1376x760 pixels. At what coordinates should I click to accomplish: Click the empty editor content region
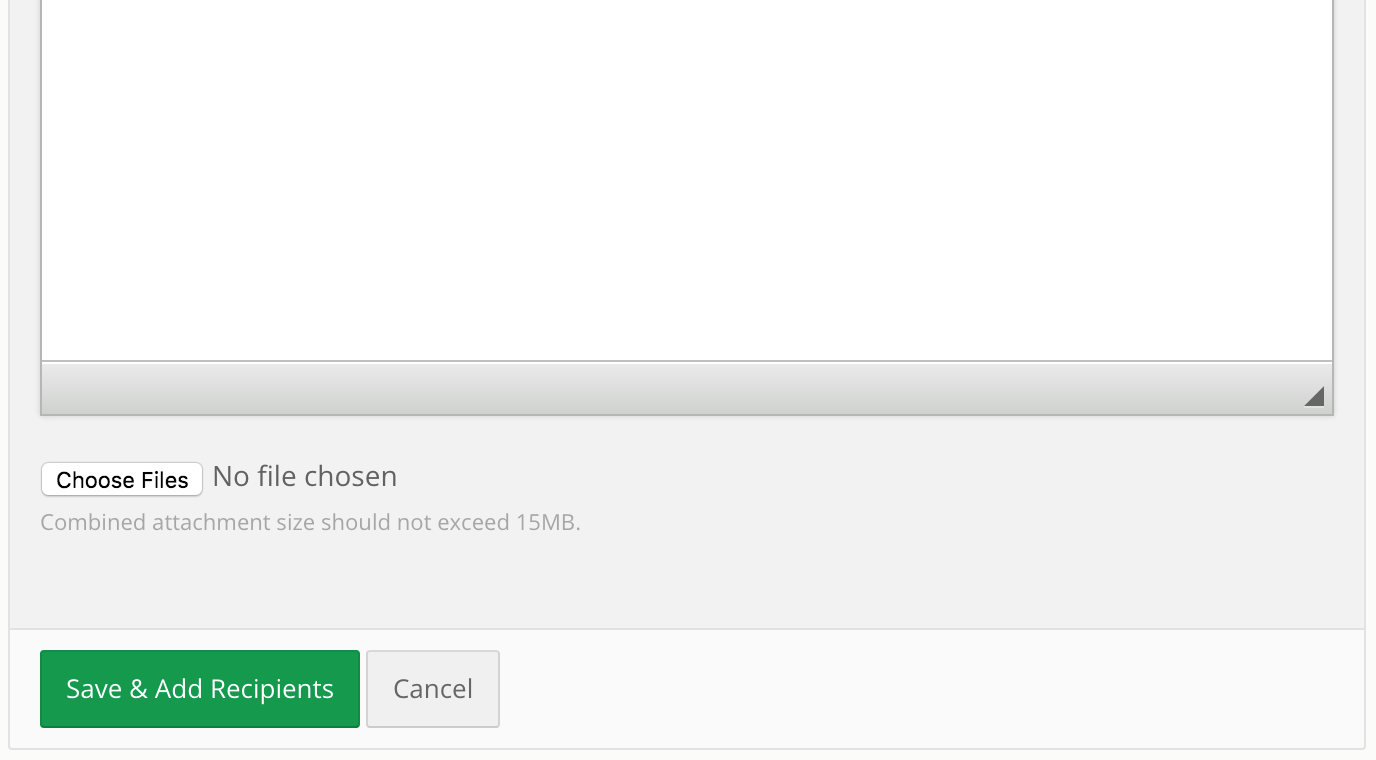(687, 180)
